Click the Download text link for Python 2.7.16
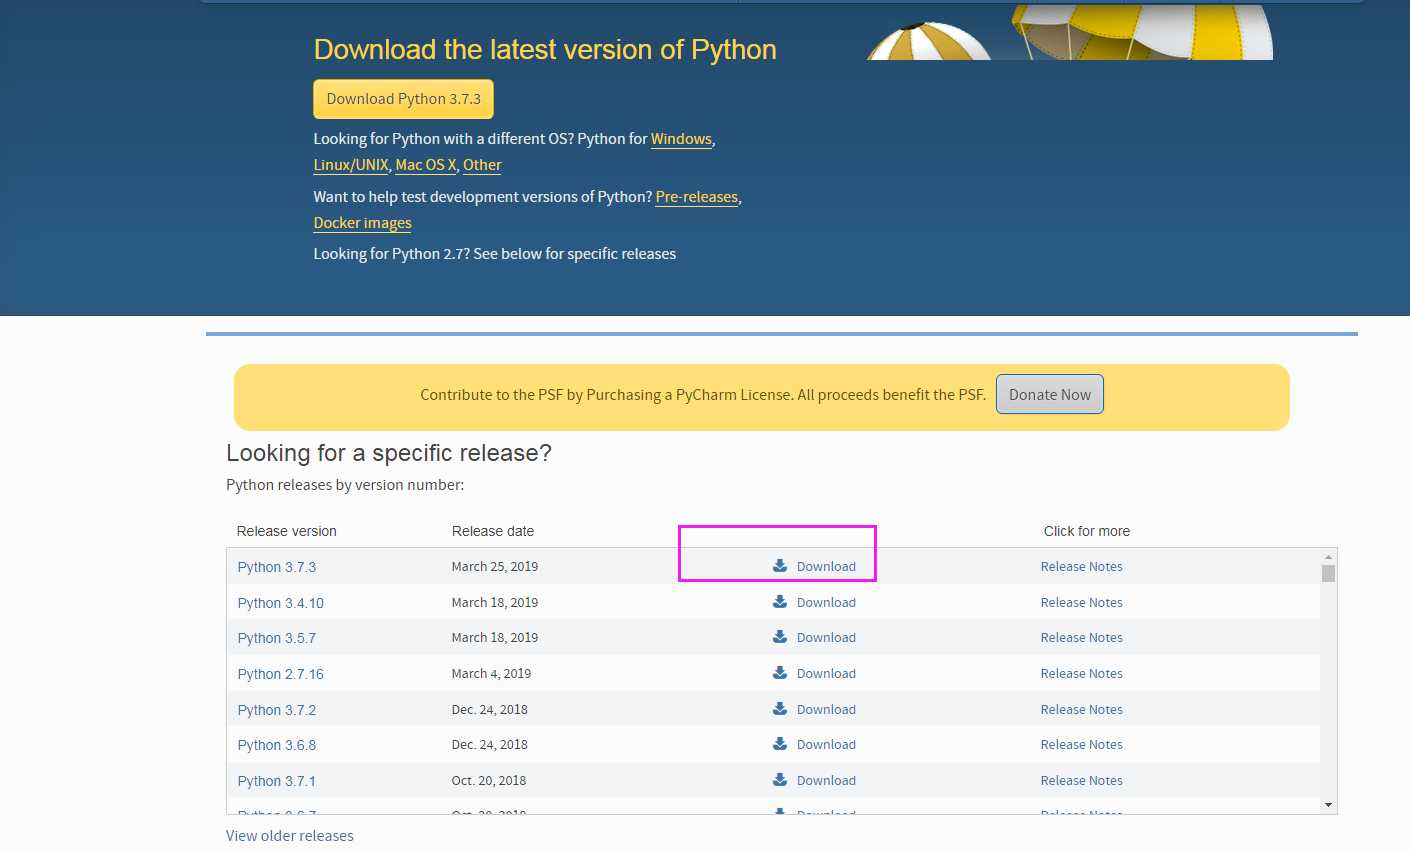Screen dimensions: 1410x852 (x=826, y=673)
